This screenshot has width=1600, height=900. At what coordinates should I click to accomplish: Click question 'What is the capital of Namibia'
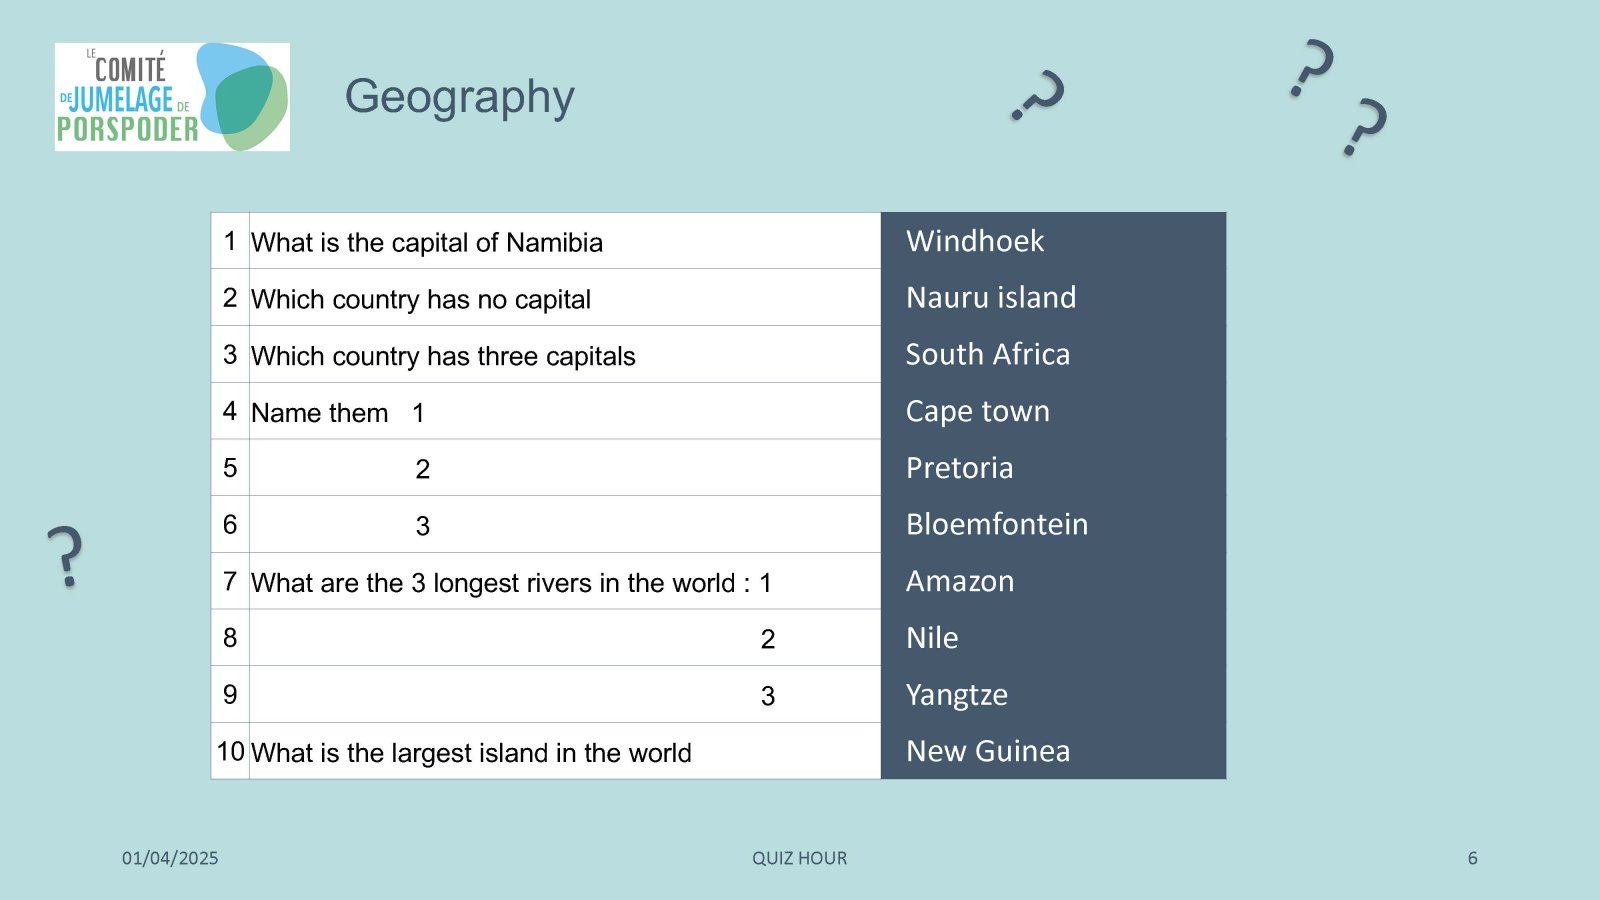point(427,242)
